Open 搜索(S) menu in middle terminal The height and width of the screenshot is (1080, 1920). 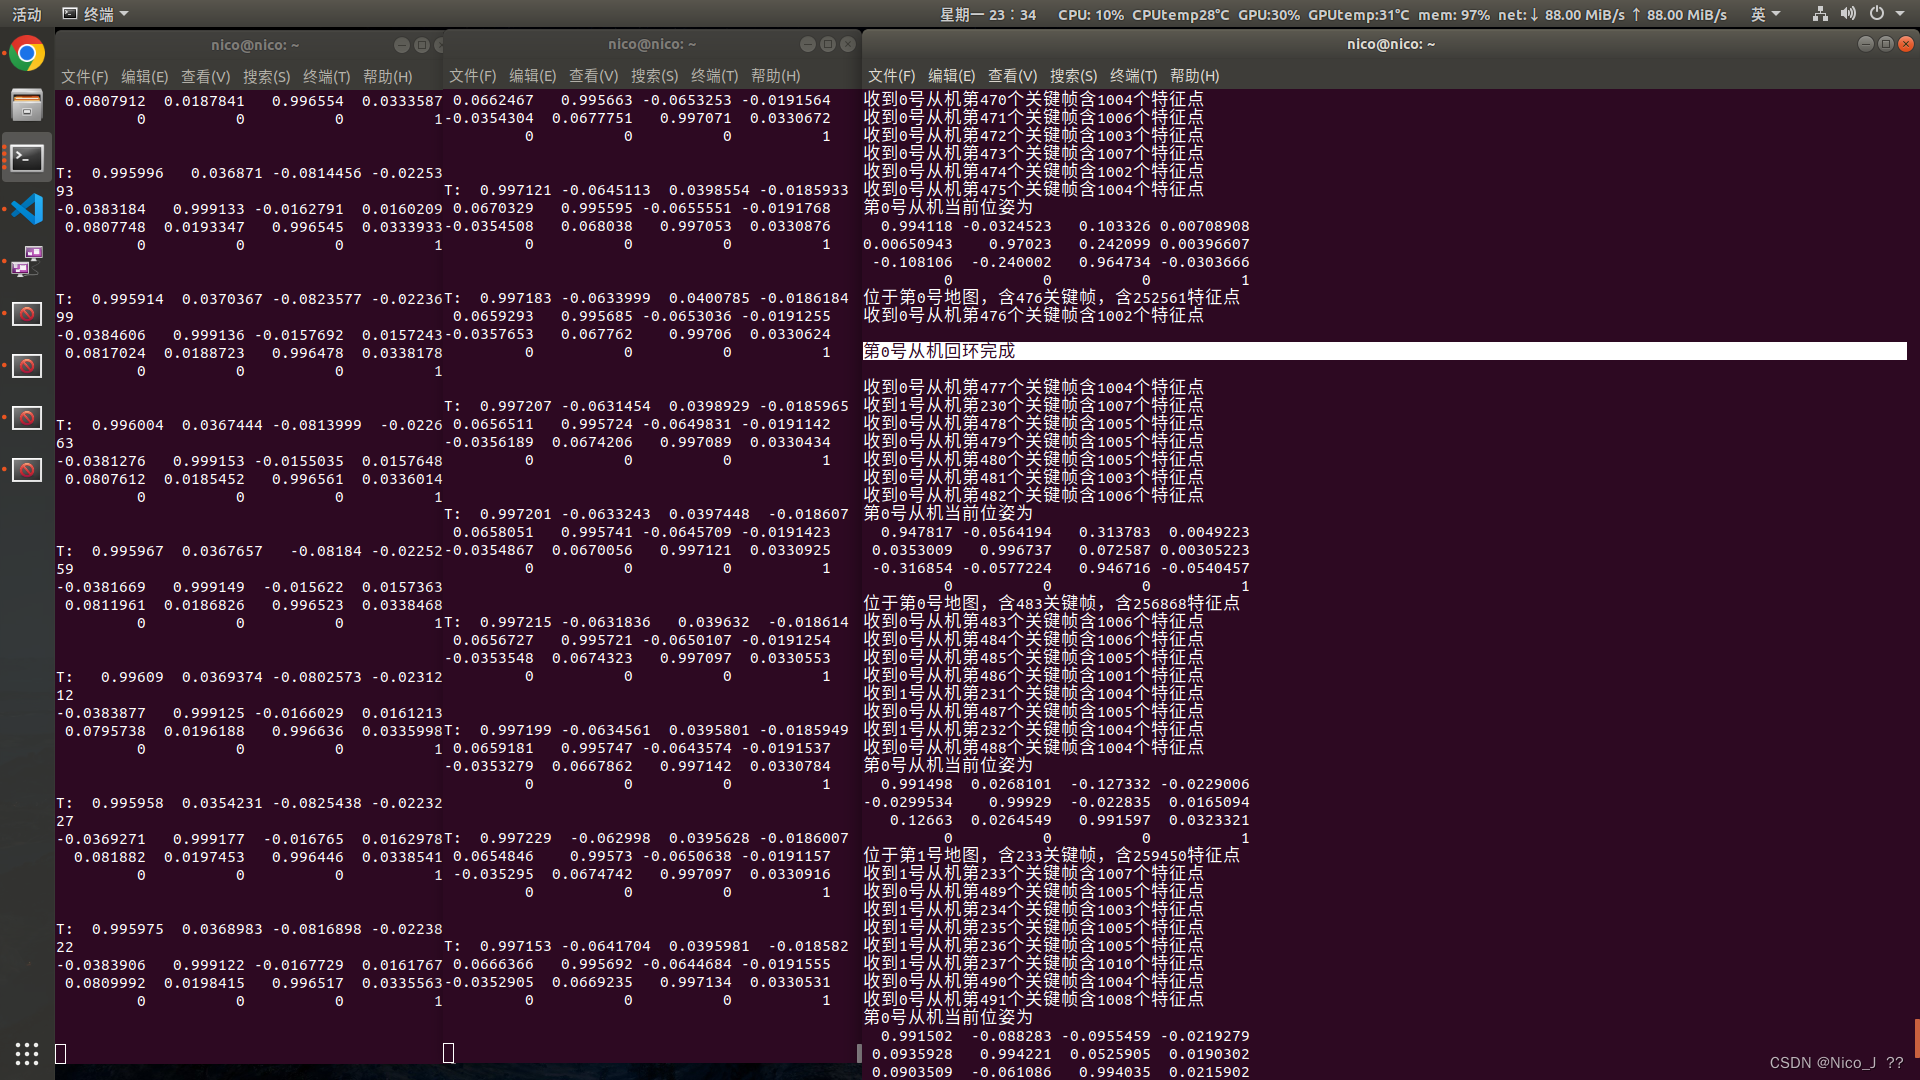click(654, 75)
